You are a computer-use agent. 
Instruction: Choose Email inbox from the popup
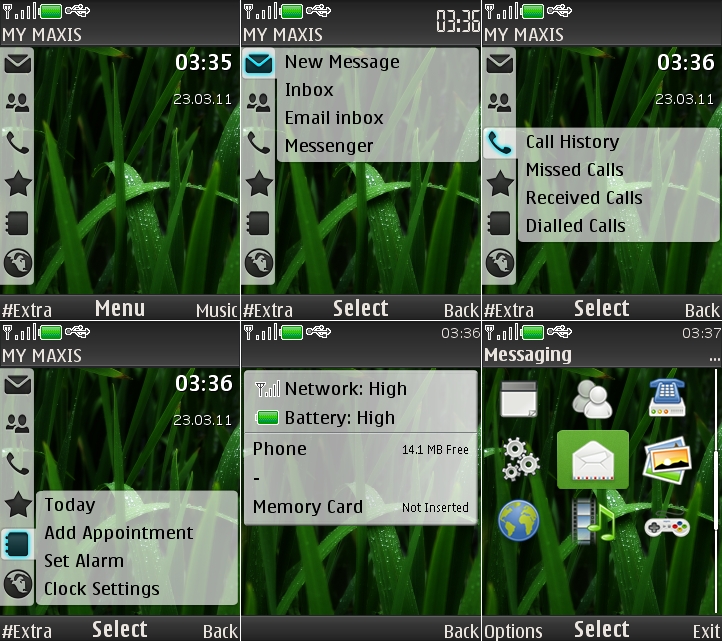[x=334, y=118]
